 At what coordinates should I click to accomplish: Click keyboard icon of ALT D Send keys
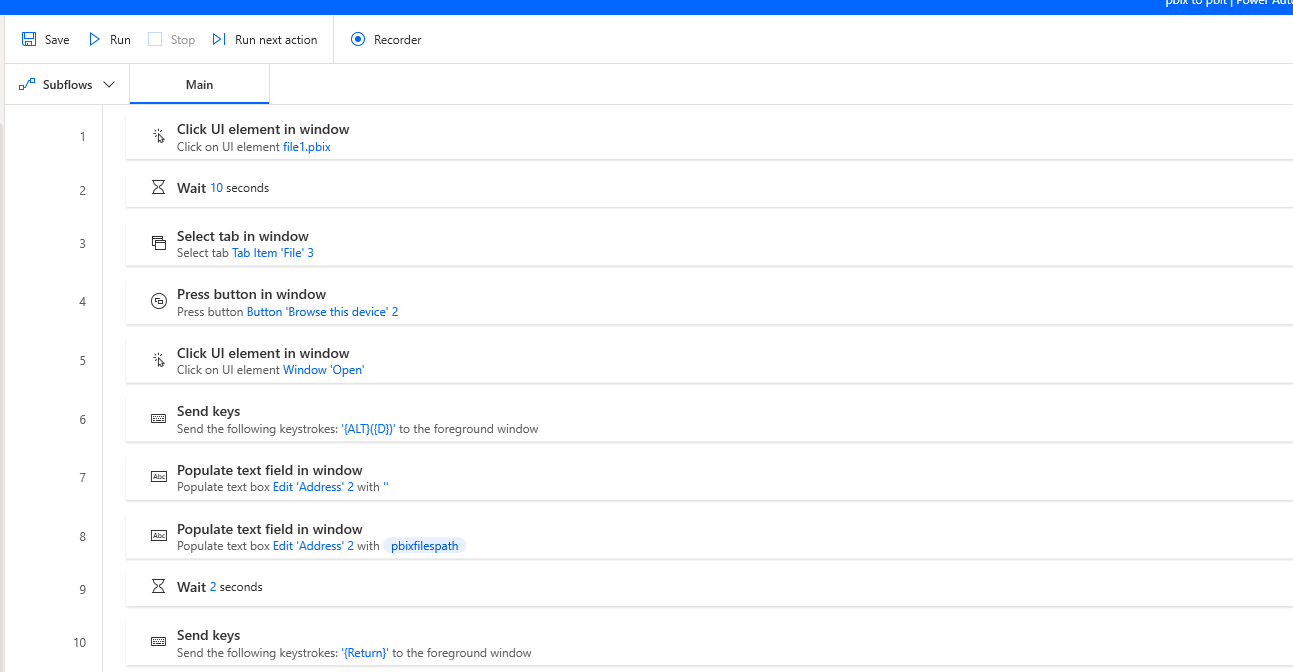click(x=158, y=419)
